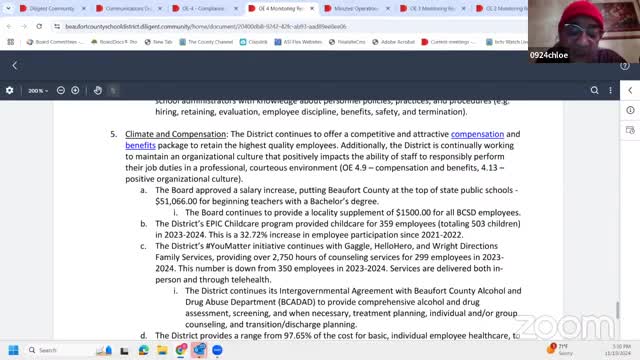640x360 pixels.
Task: Open the FinalsiteCms bookmark
Action: [347, 42]
